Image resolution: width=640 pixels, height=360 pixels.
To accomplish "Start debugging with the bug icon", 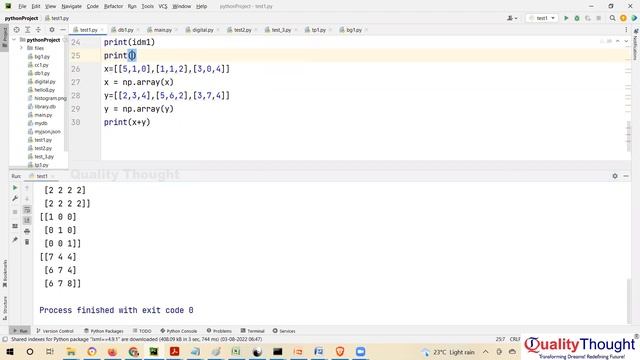I will [577, 18].
